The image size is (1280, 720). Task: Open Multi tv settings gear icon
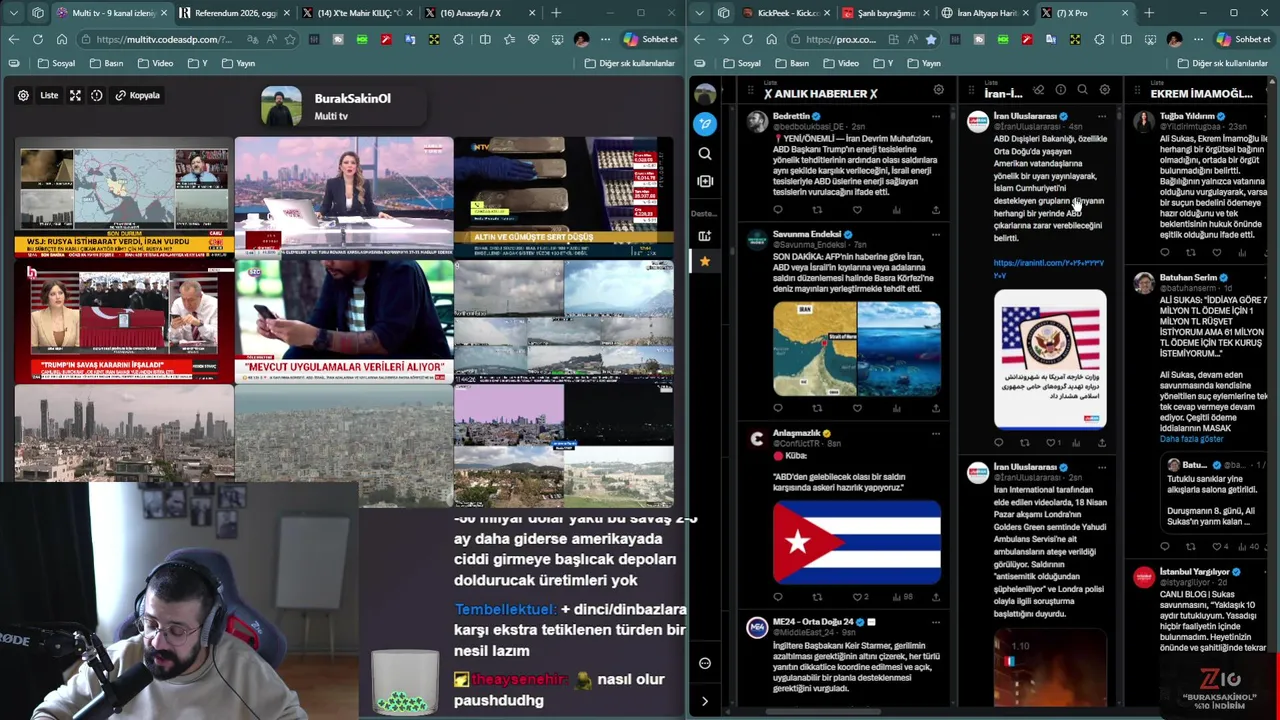coord(23,95)
